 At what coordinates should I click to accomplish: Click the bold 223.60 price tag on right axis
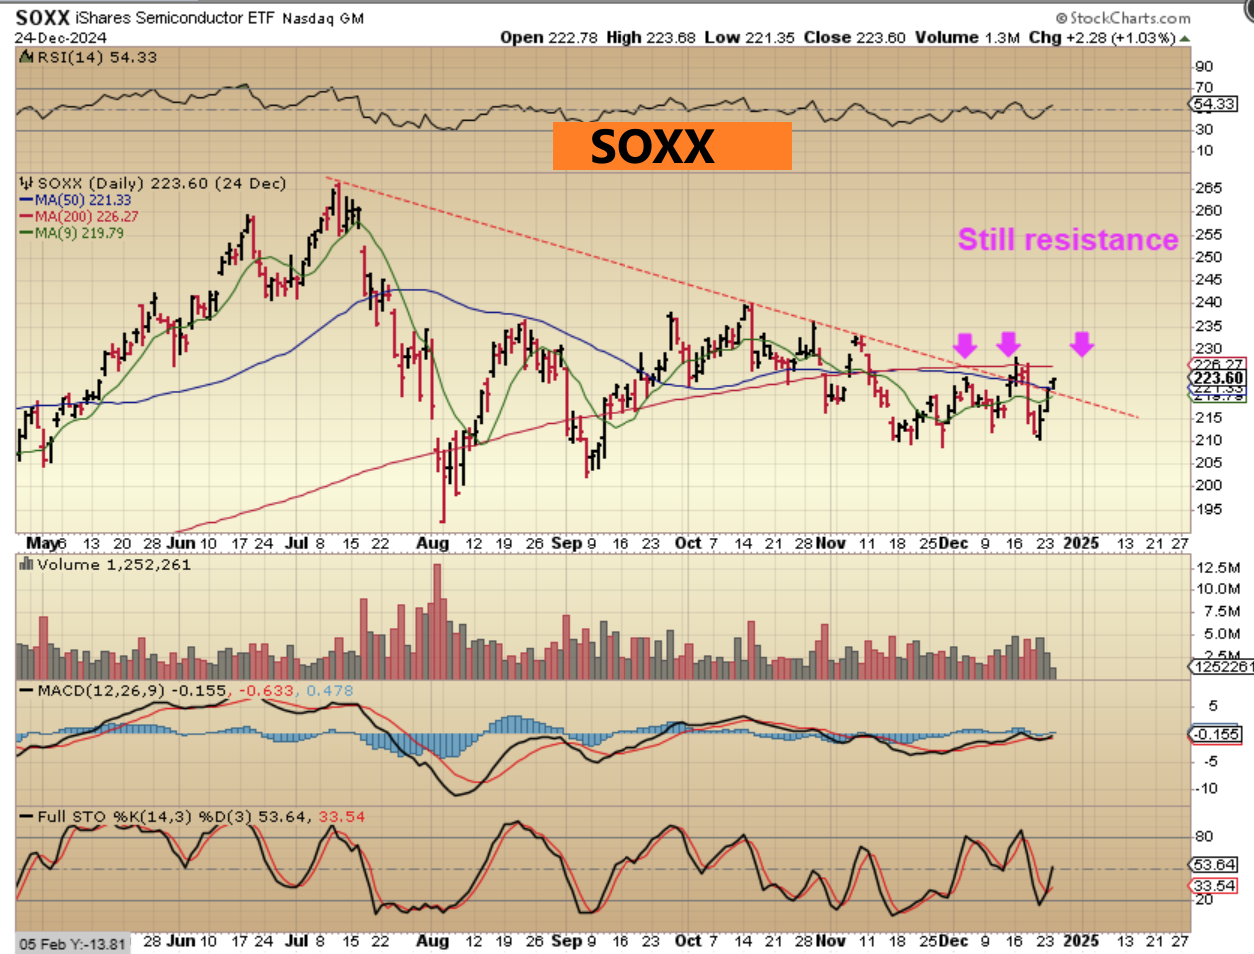(x=1219, y=378)
